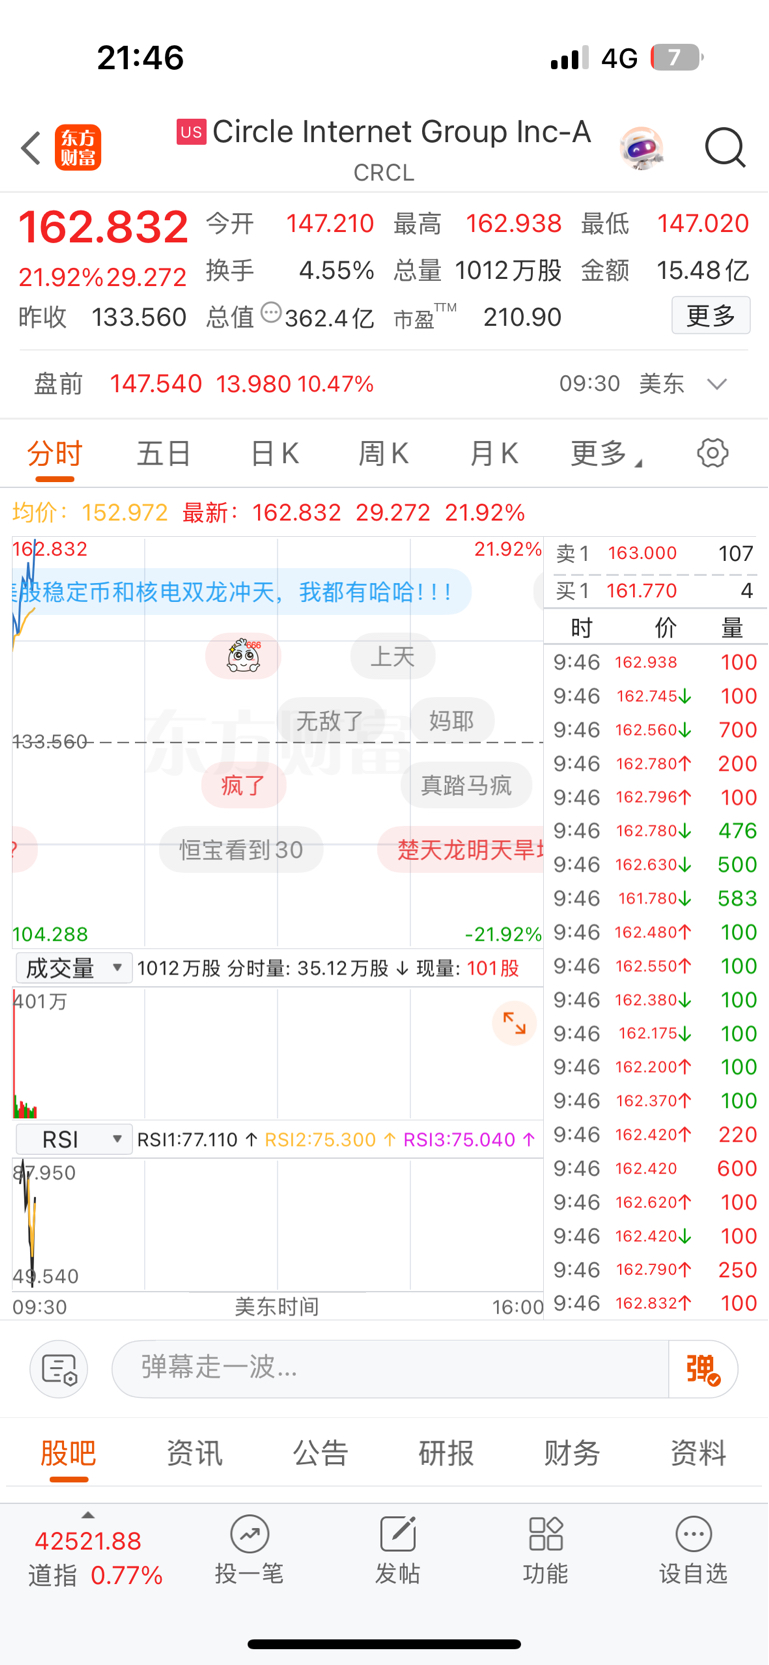Switch to the 五日 tab

click(x=164, y=454)
